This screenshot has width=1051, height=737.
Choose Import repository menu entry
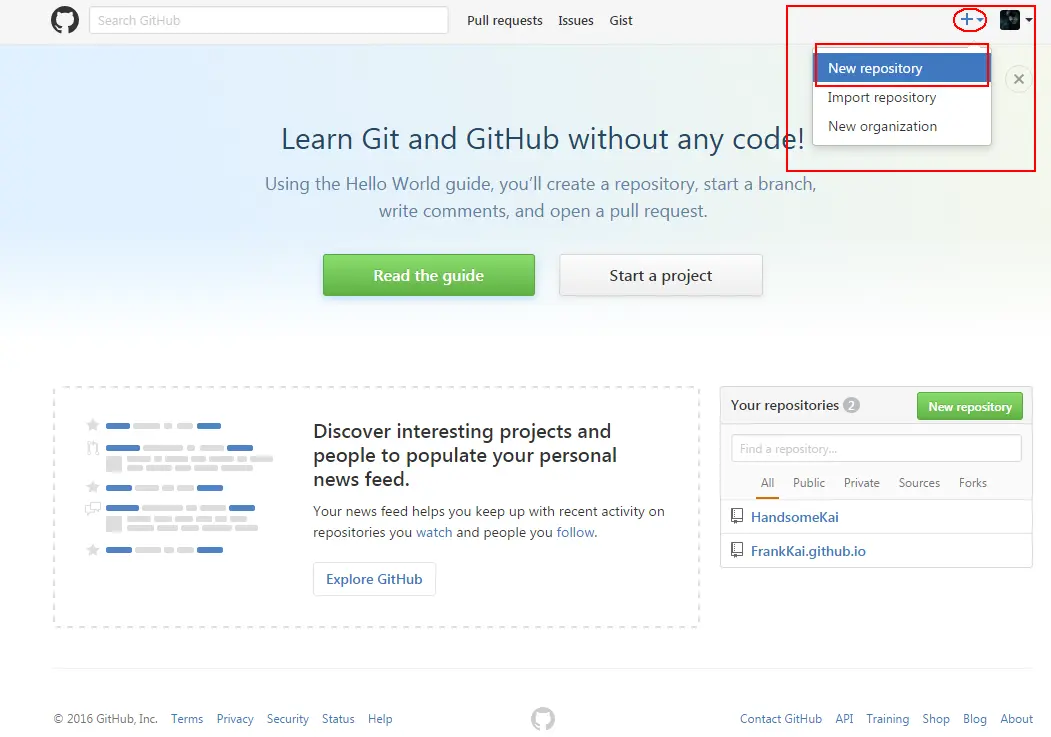point(902,98)
